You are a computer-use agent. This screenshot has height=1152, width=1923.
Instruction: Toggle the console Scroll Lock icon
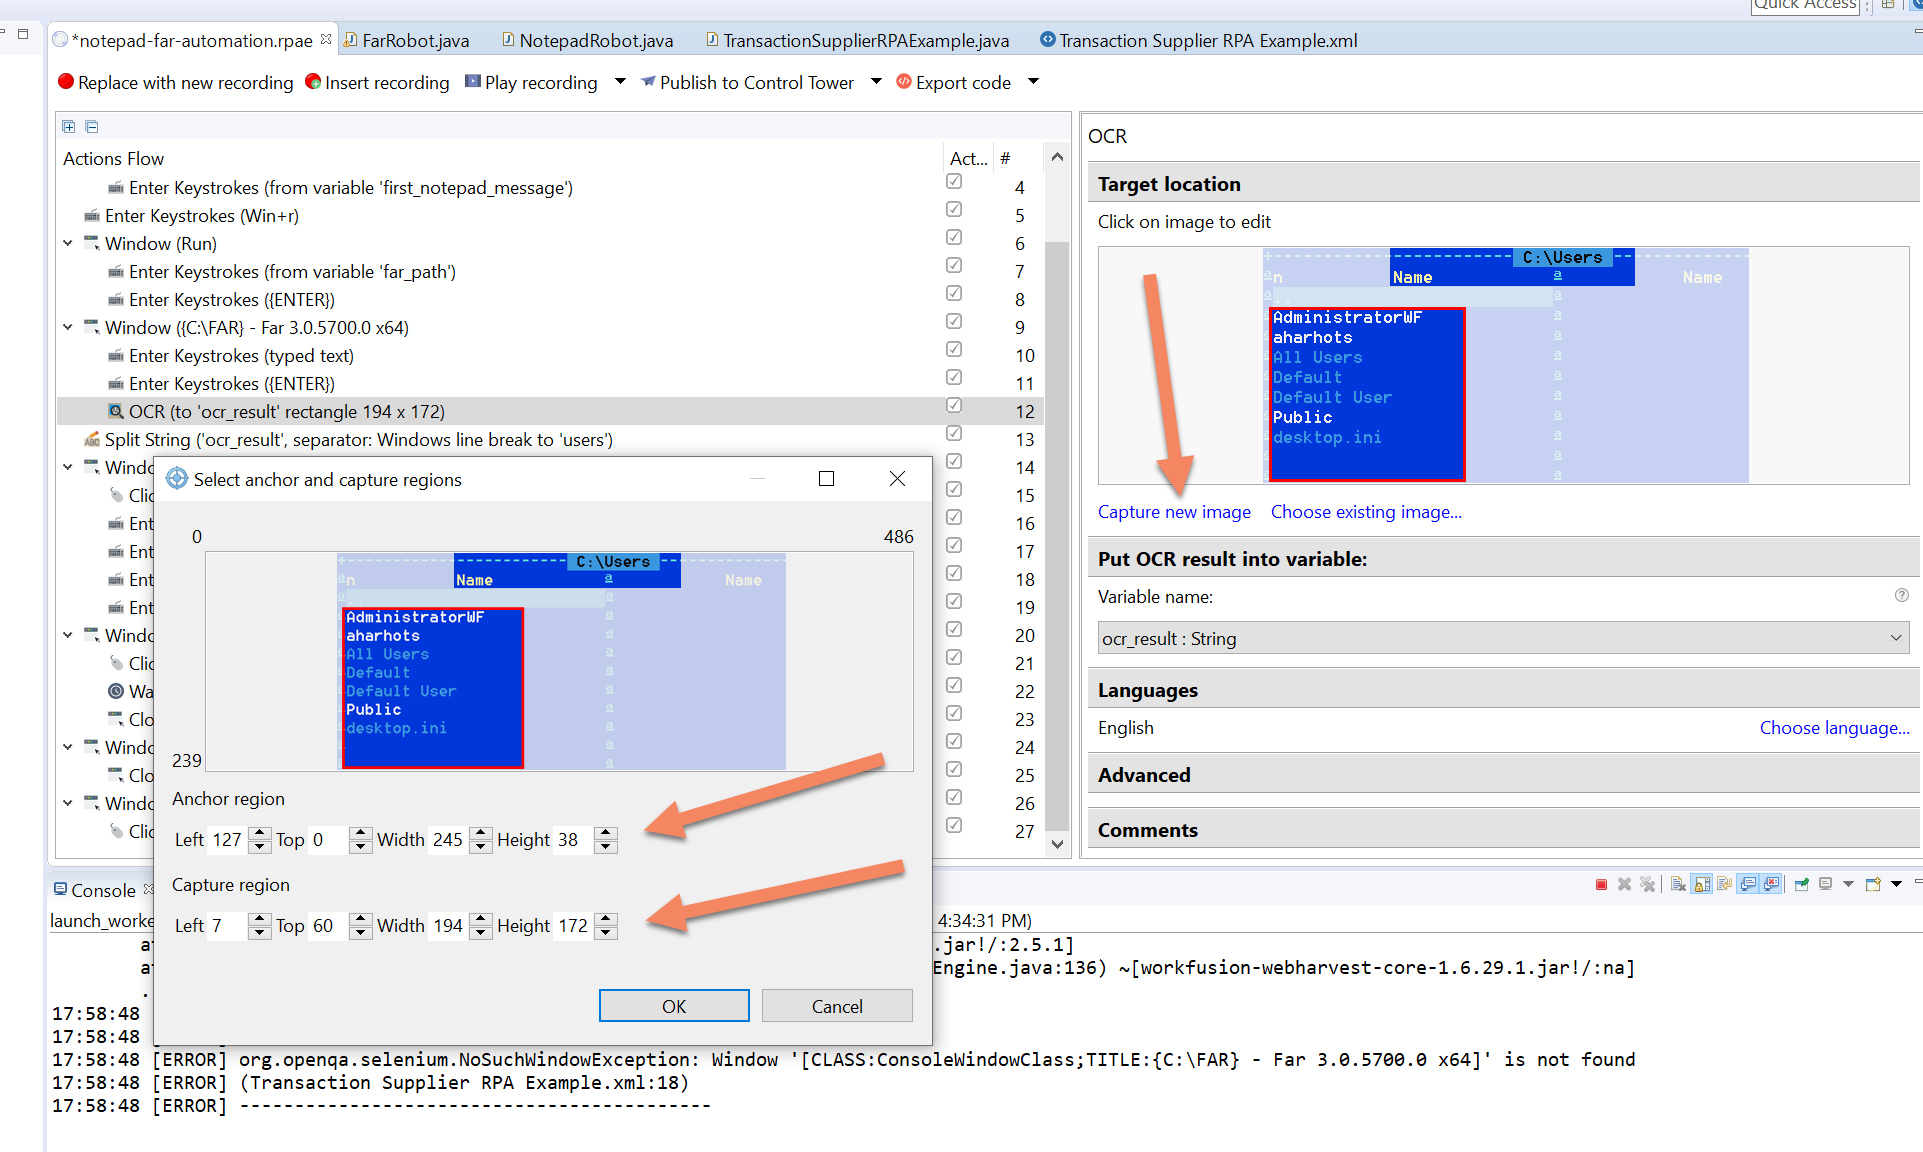[x=1702, y=884]
